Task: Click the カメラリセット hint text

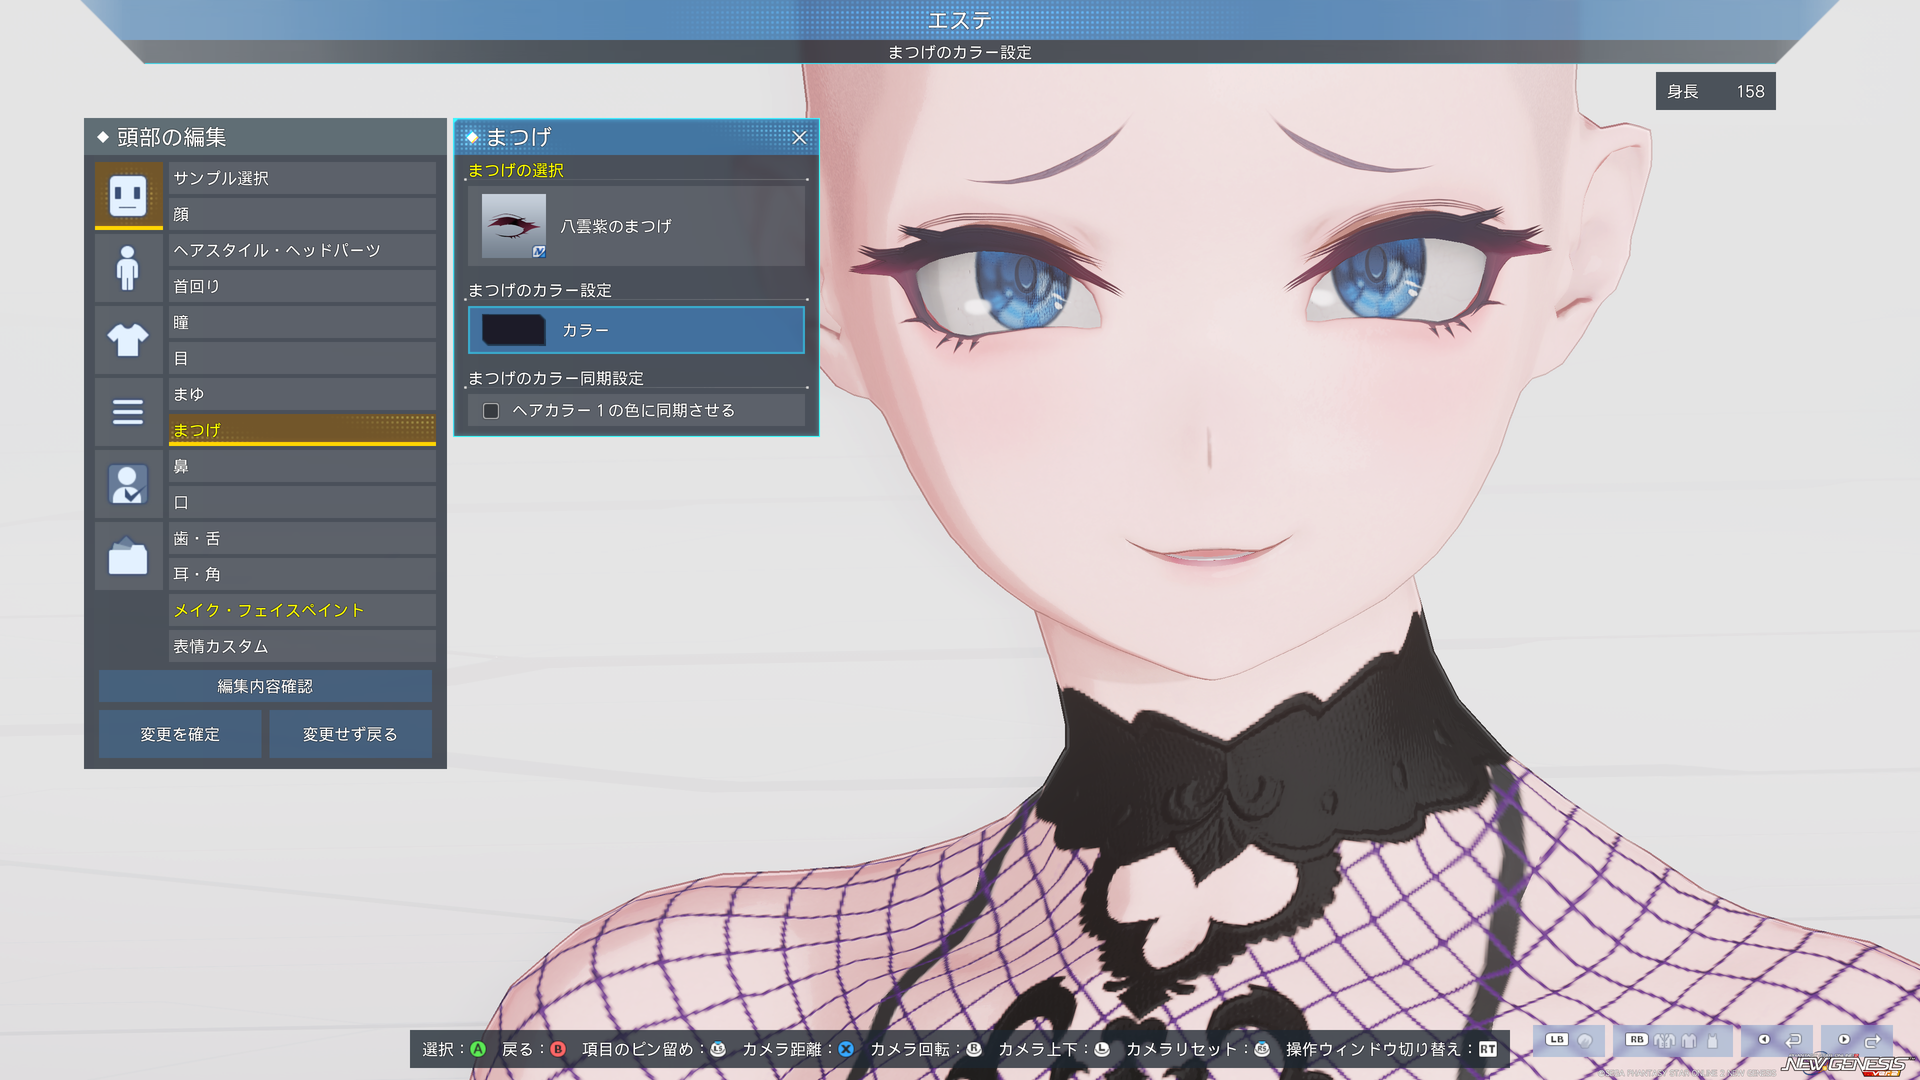Action: (1181, 1049)
